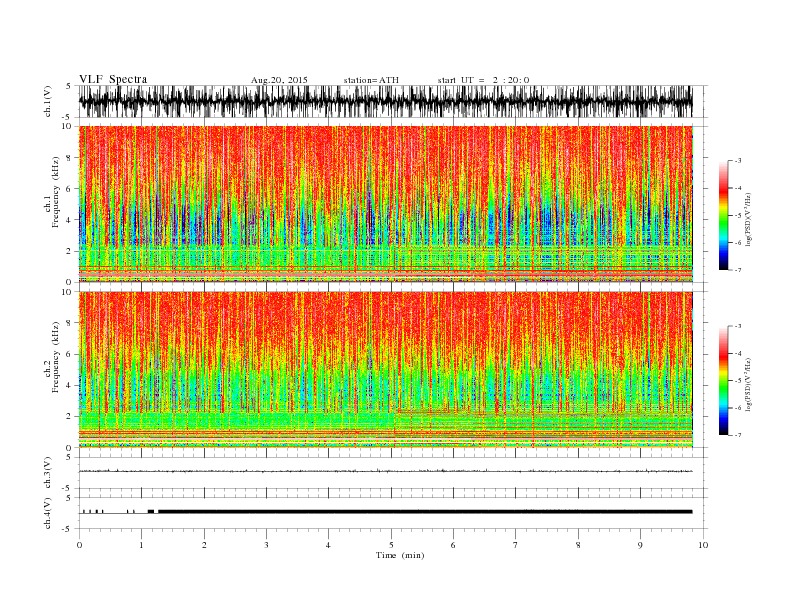Click the lower PSD color scale bar
792x612 pixels.
tap(724, 380)
